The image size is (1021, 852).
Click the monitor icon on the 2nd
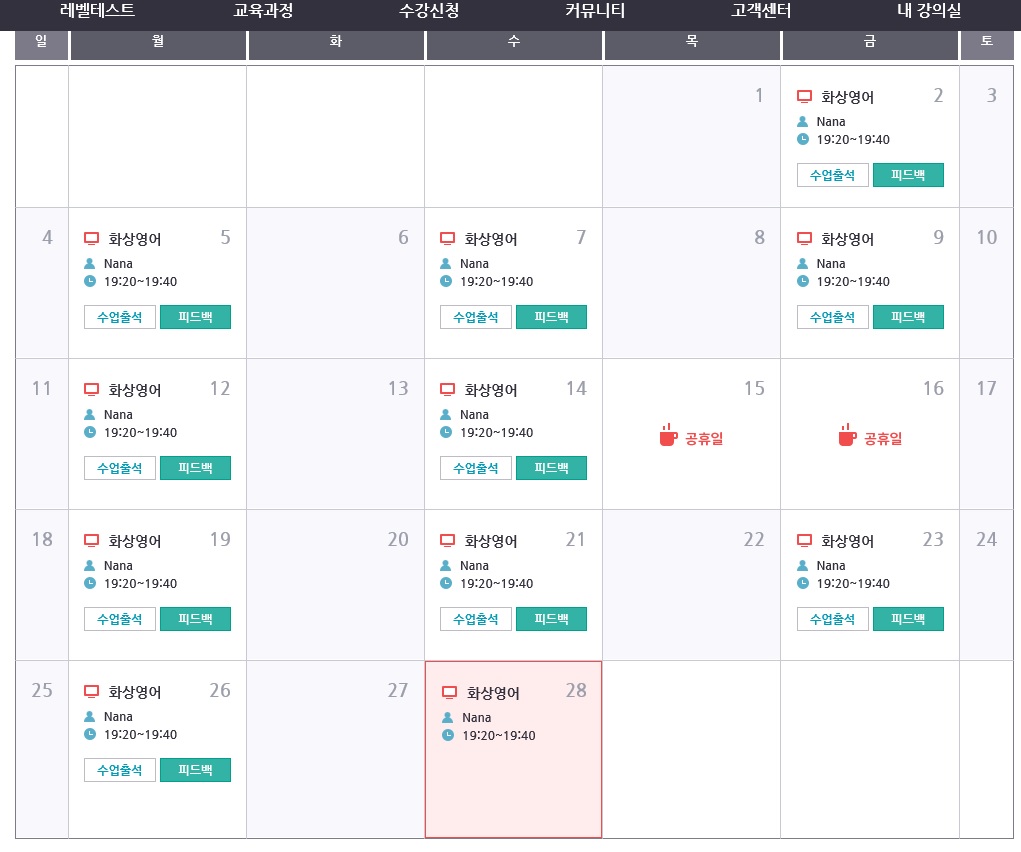[804, 97]
